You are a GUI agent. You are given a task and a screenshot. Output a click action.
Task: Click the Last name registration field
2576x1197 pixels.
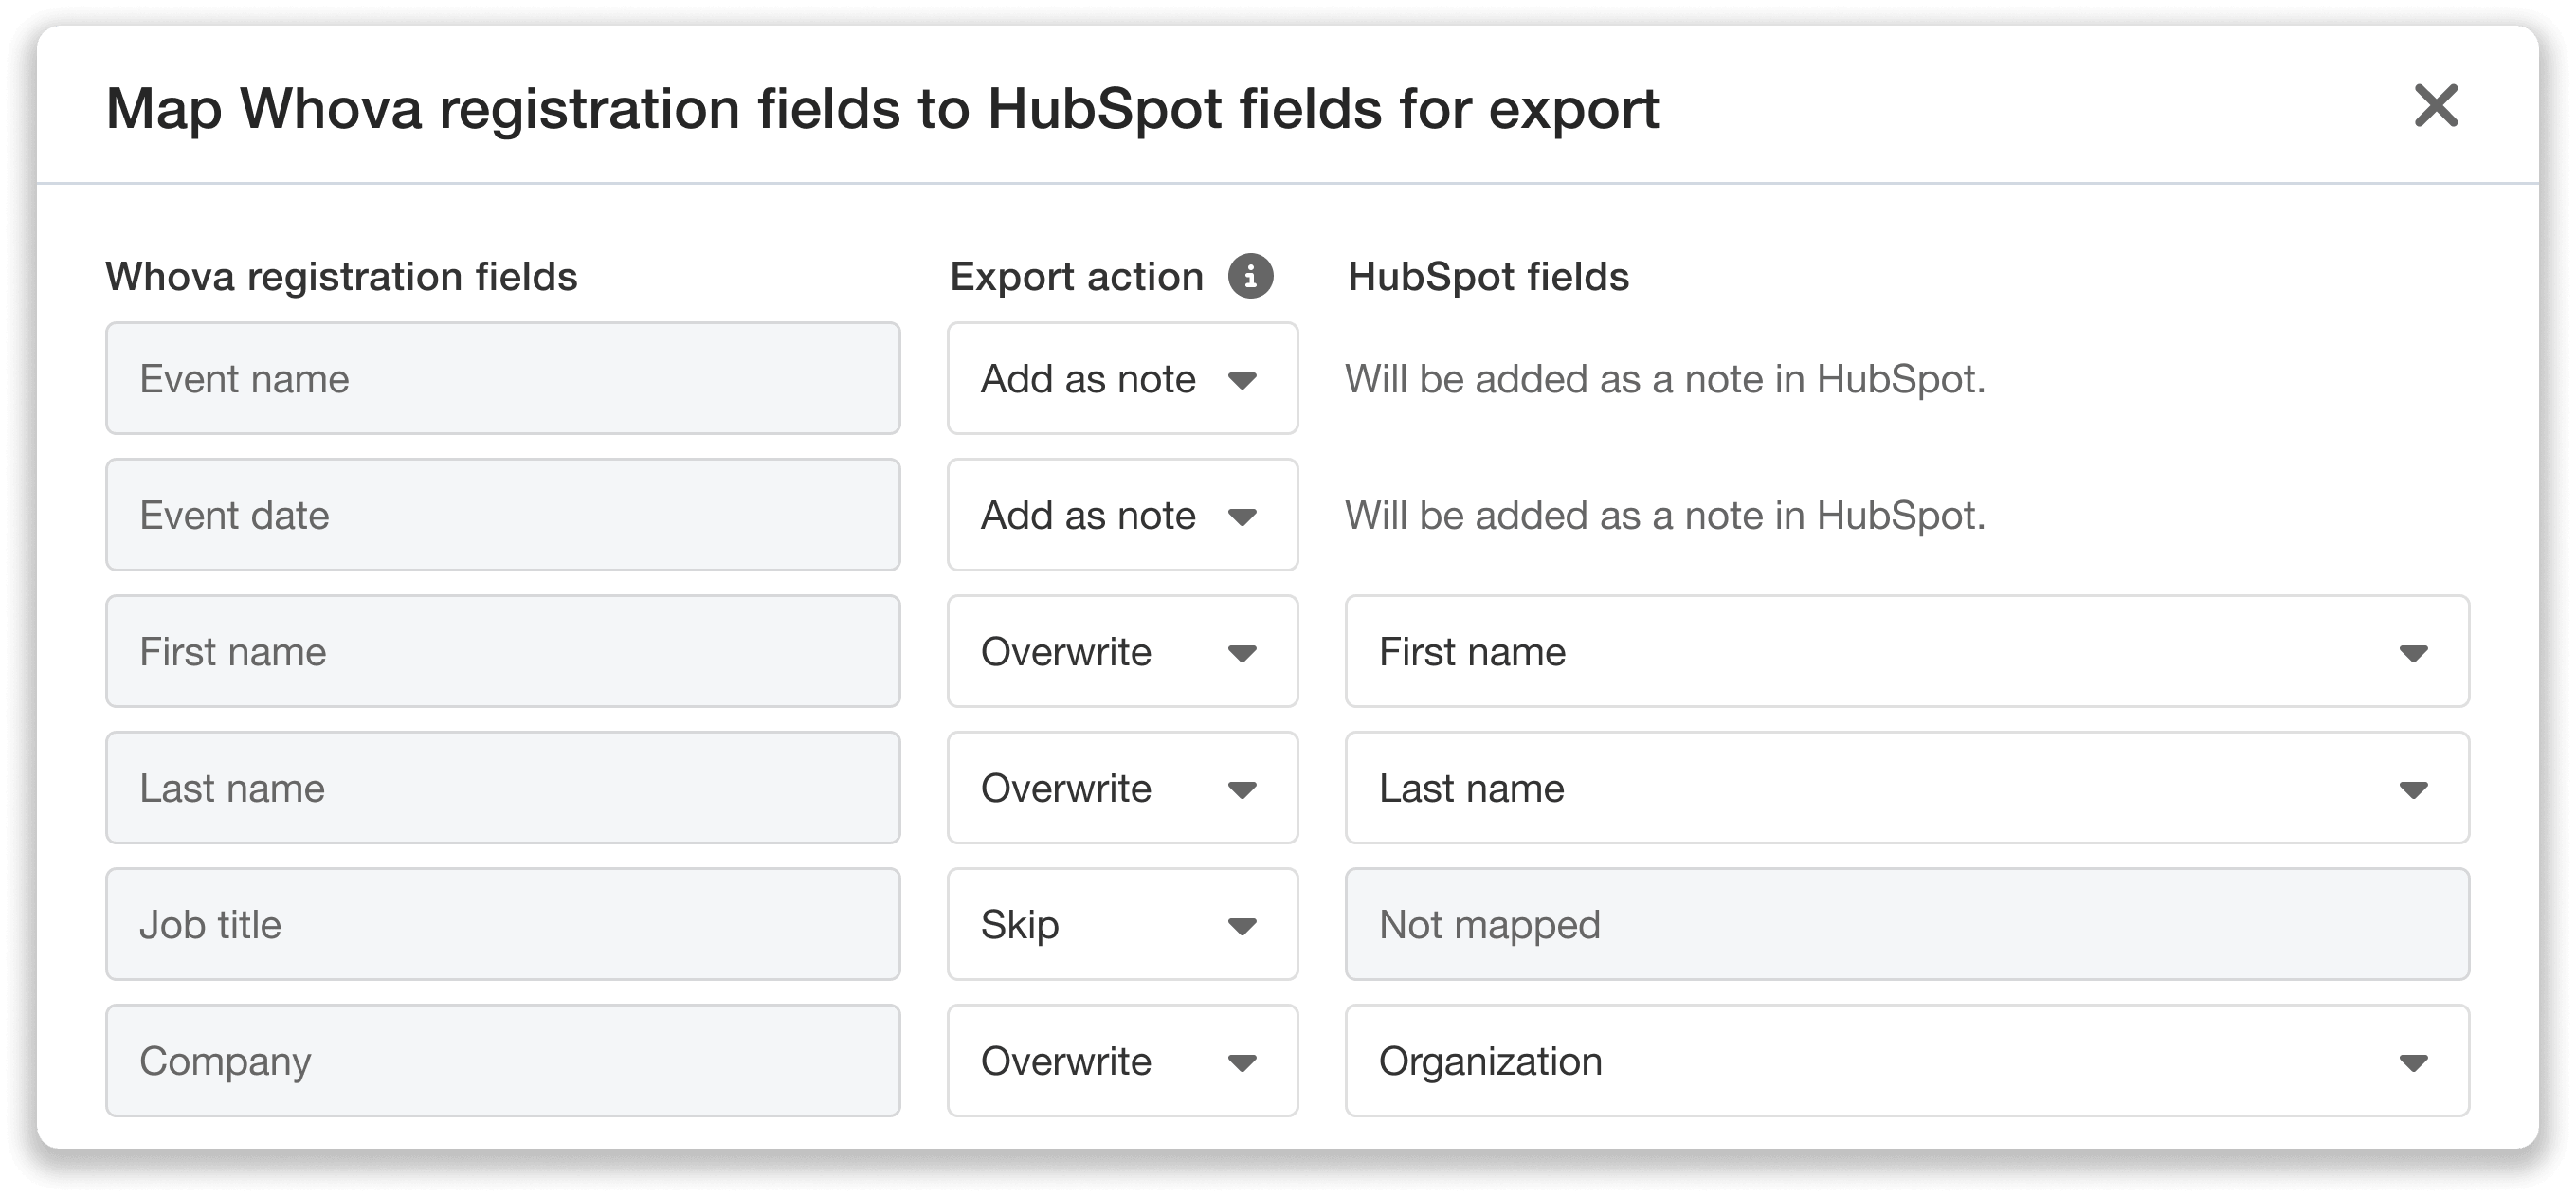point(503,788)
